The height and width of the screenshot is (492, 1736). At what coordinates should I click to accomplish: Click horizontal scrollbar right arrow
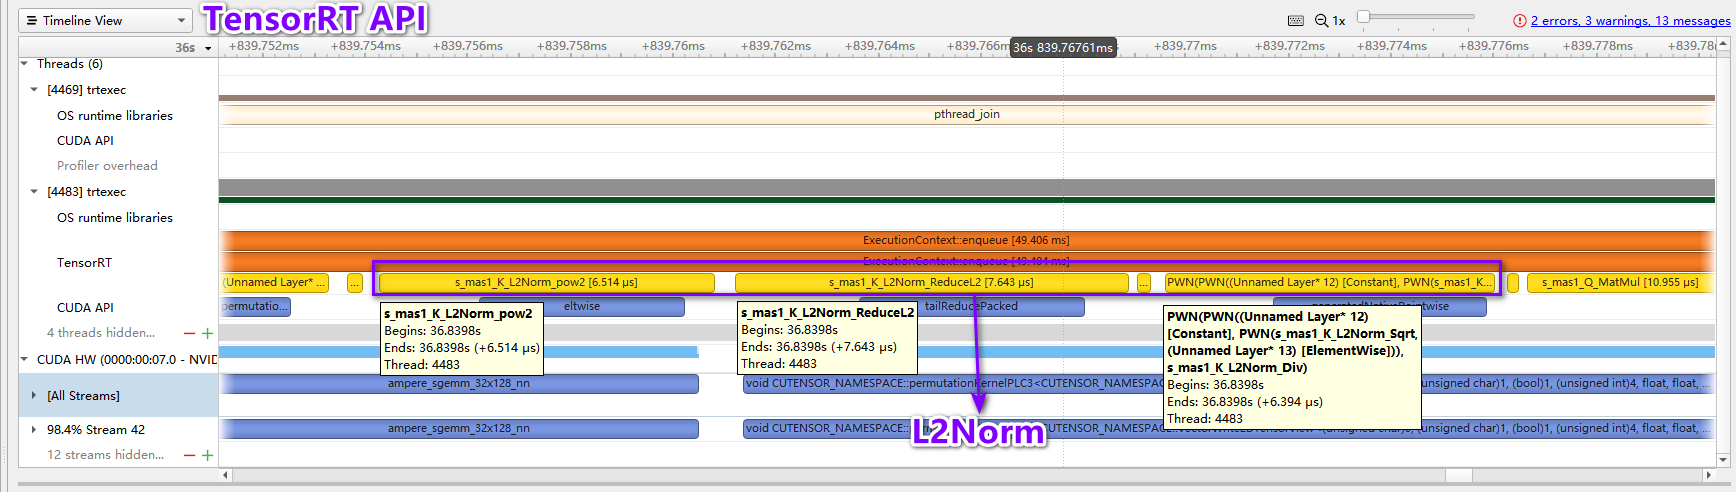point(1709,475)
